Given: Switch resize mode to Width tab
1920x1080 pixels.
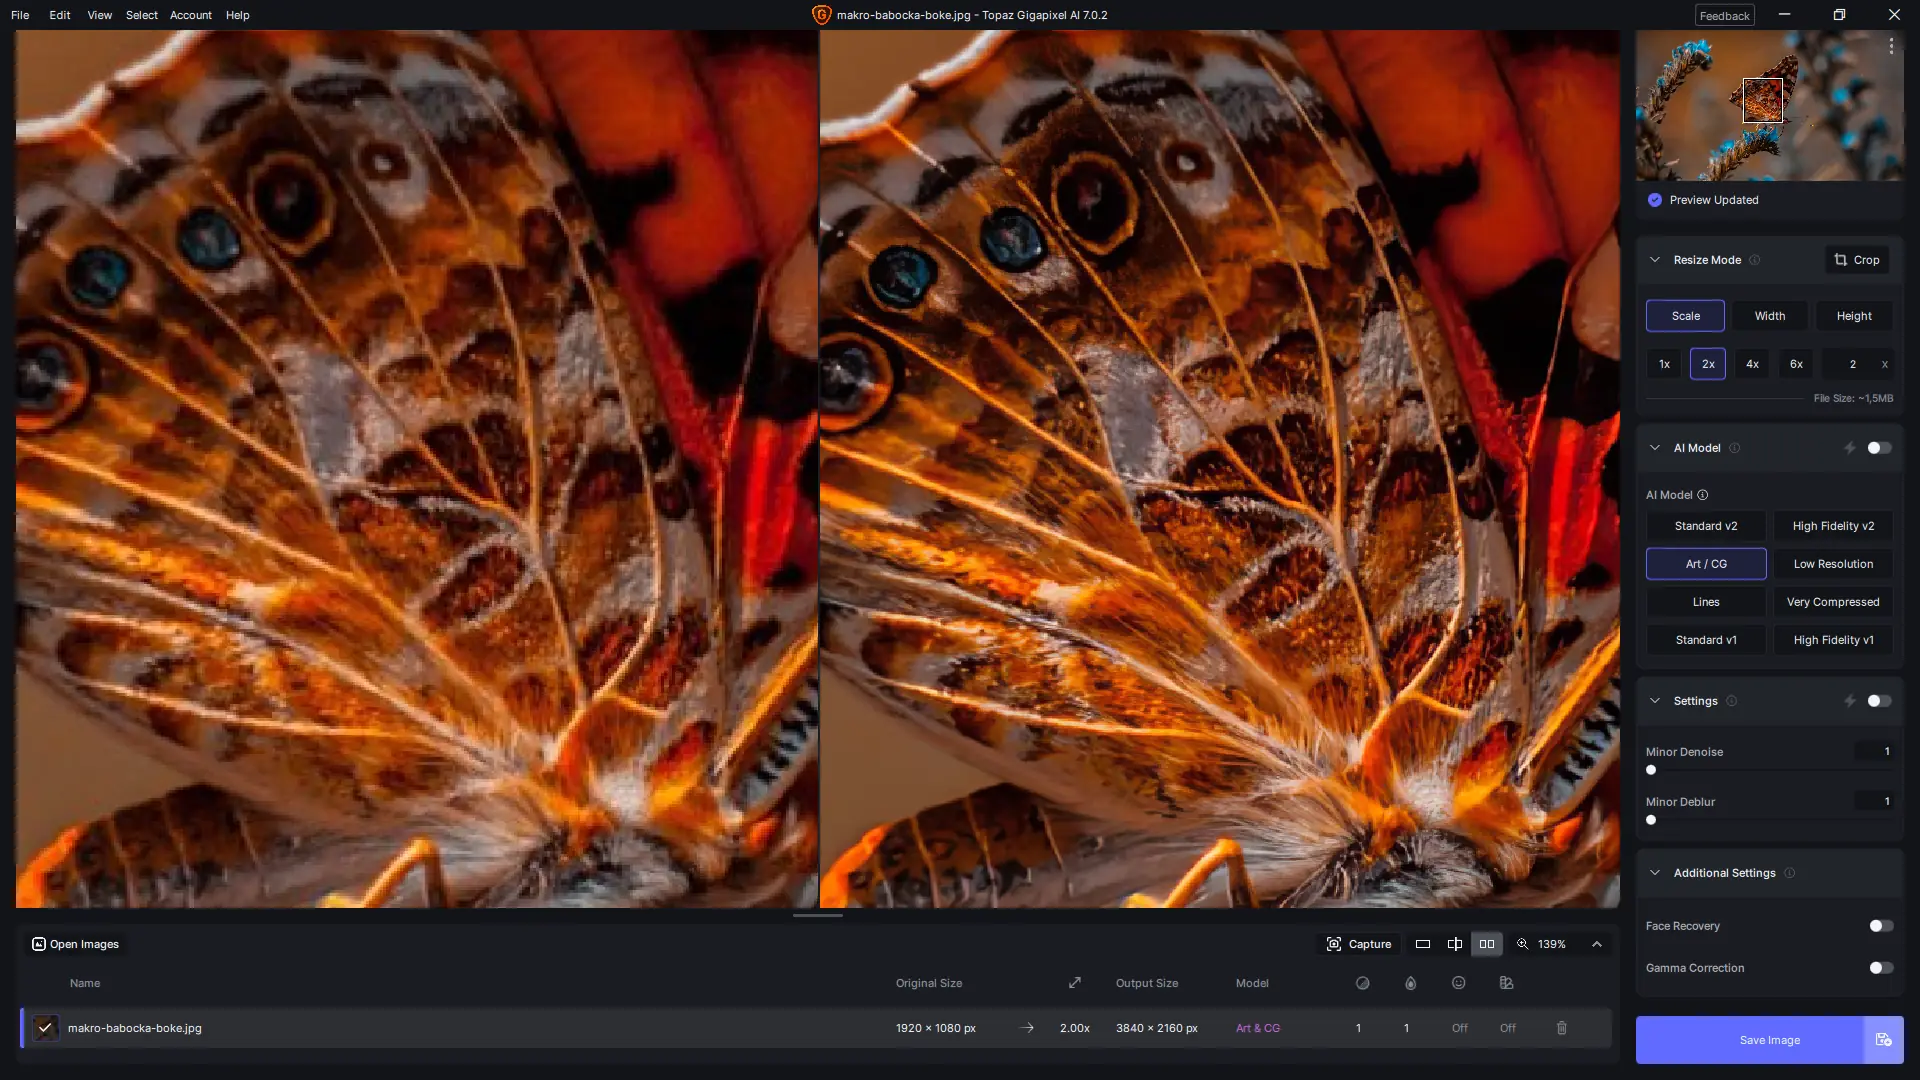Looking at the screenshot, I should 1769,316.
